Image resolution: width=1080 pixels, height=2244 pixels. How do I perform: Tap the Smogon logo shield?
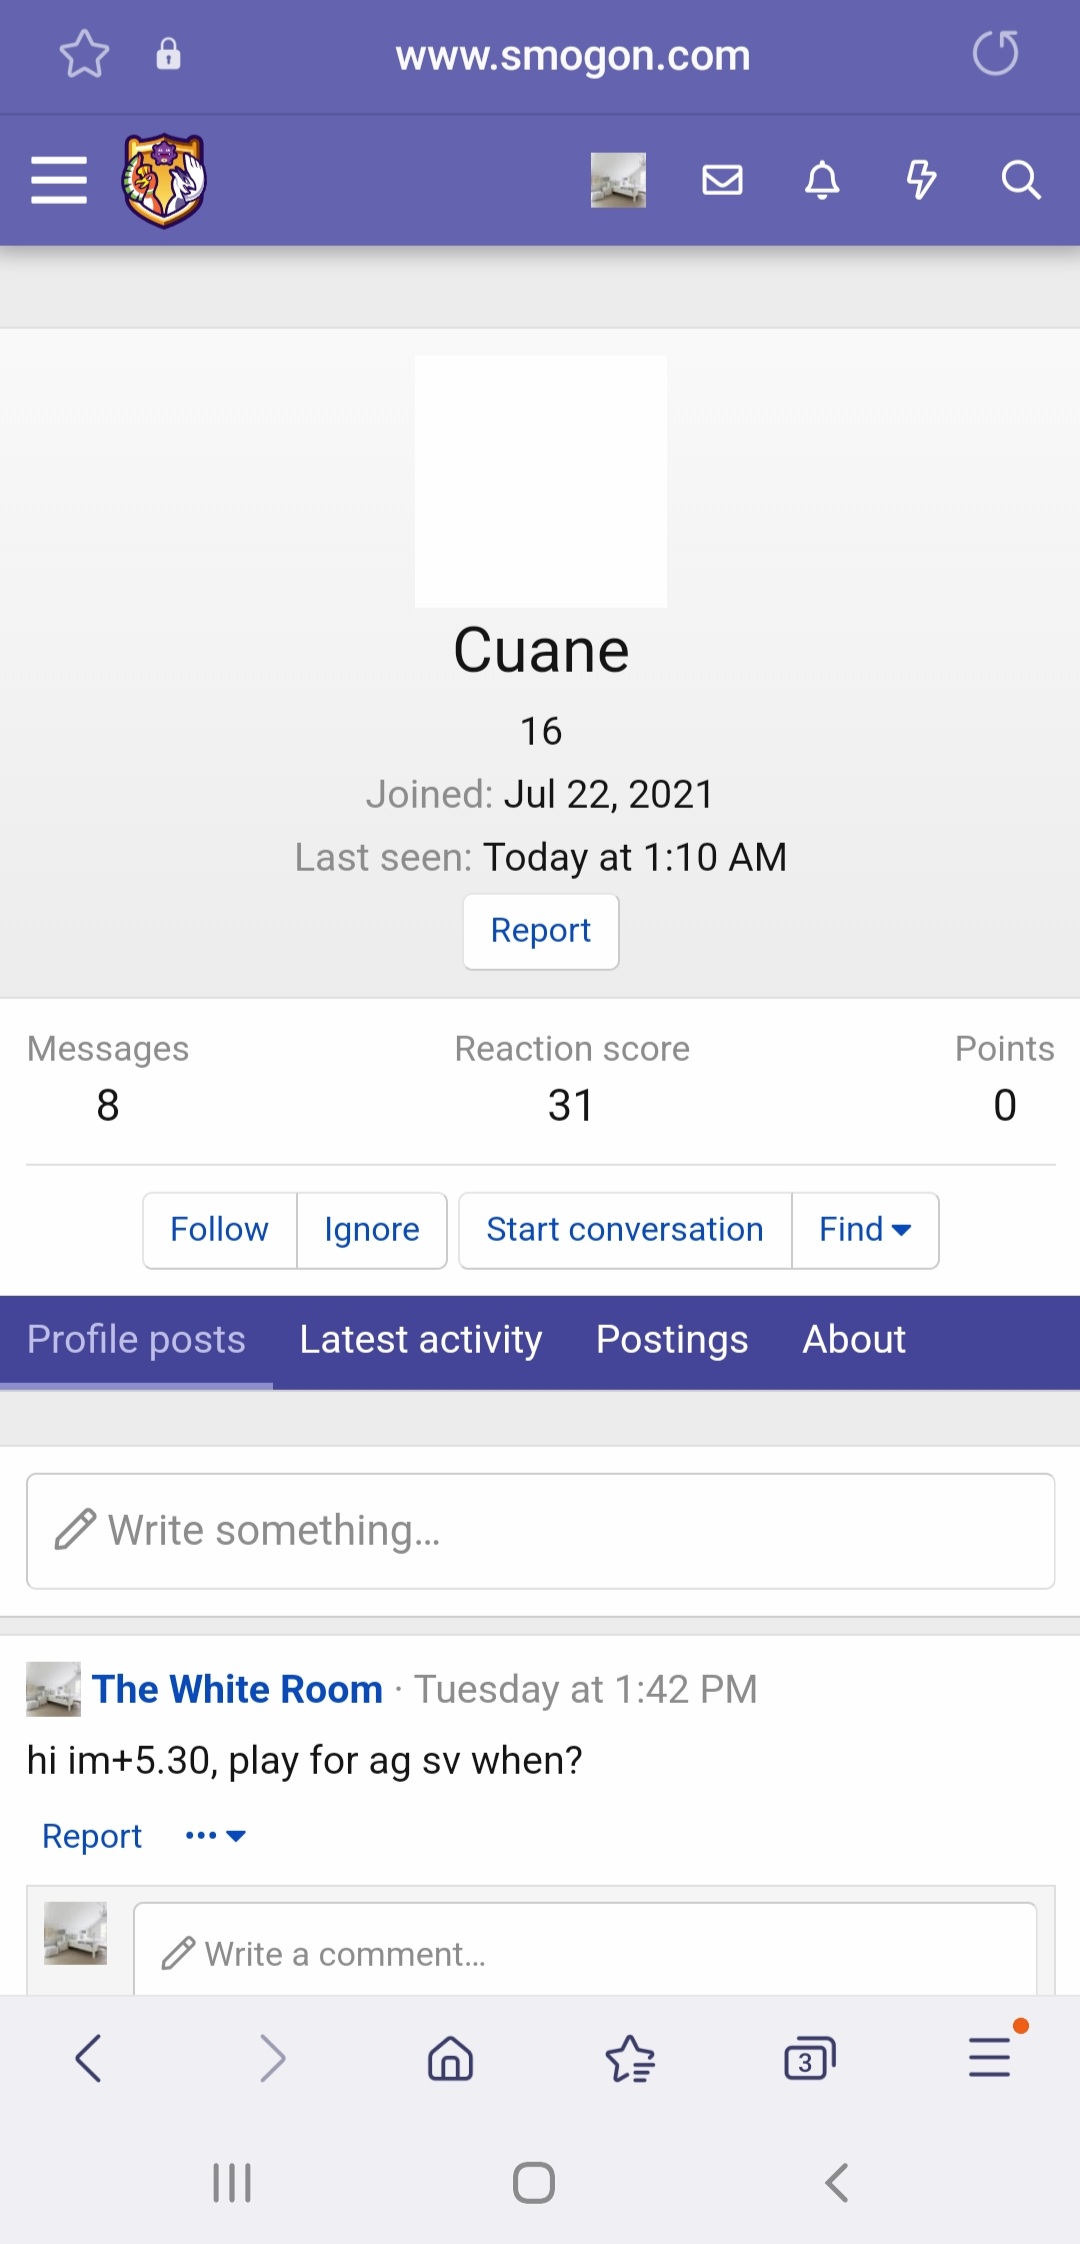click(x=165, y=180)
